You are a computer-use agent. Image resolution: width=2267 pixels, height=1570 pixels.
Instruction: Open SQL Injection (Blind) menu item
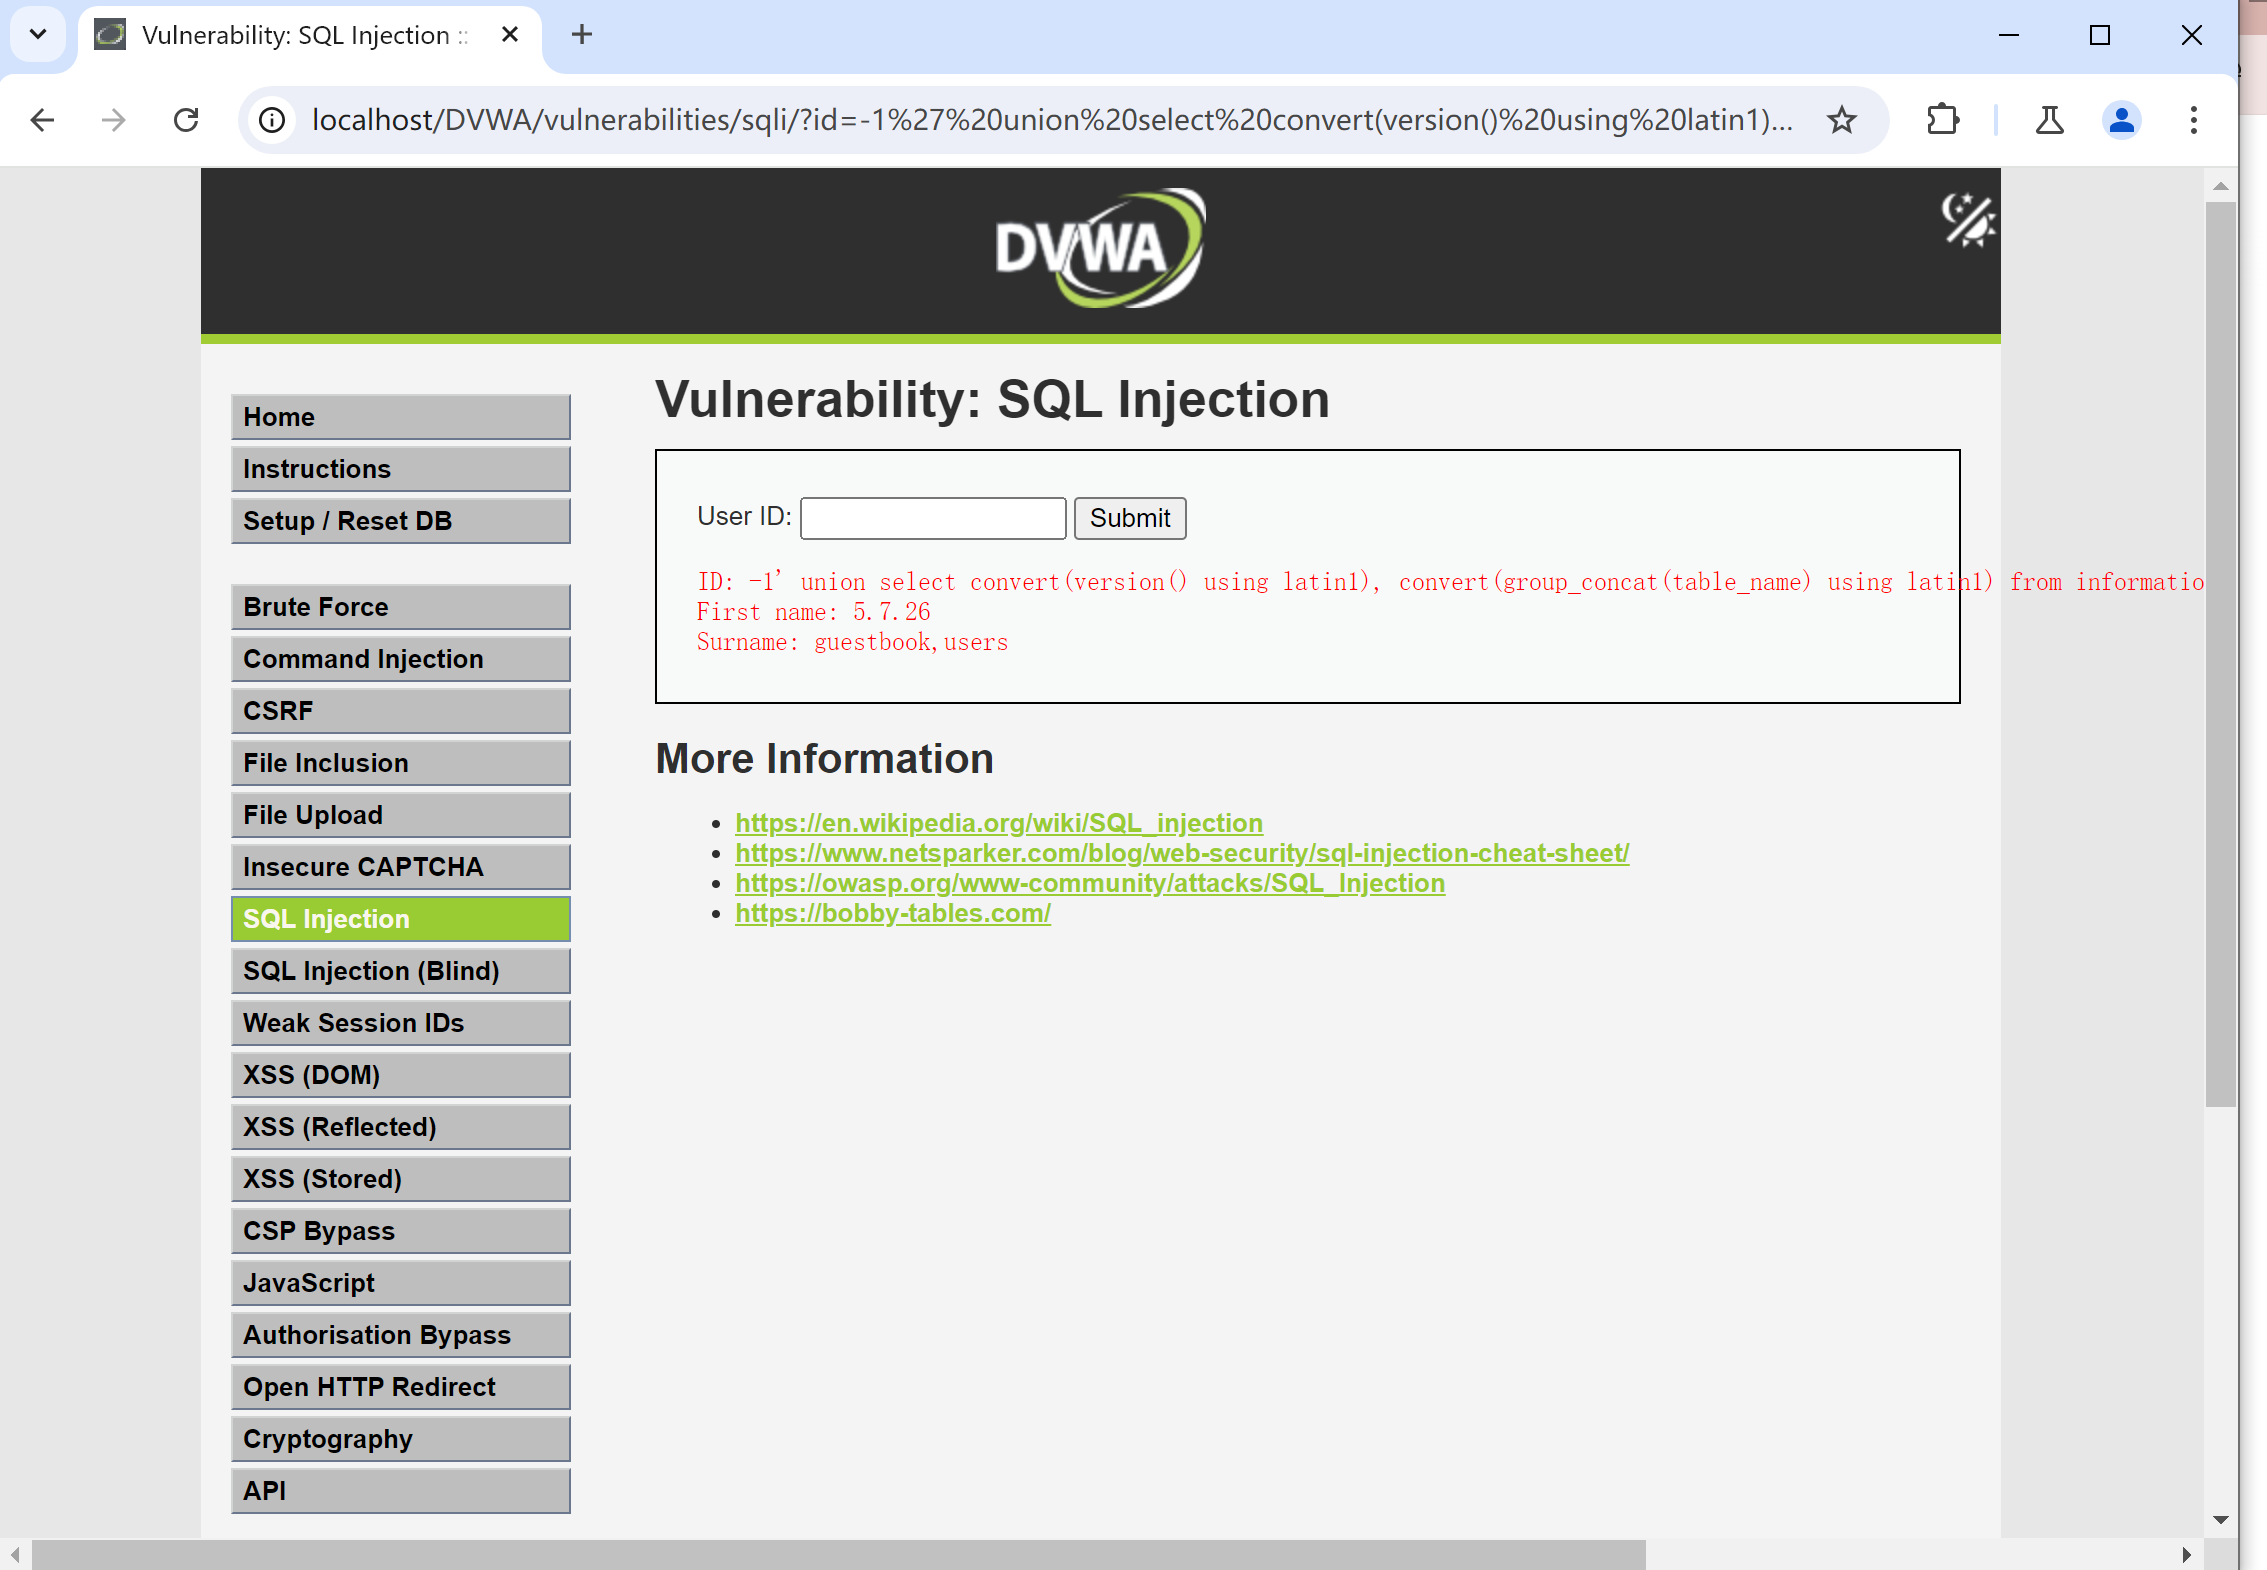pyautogui.click(x=400, y=970)
